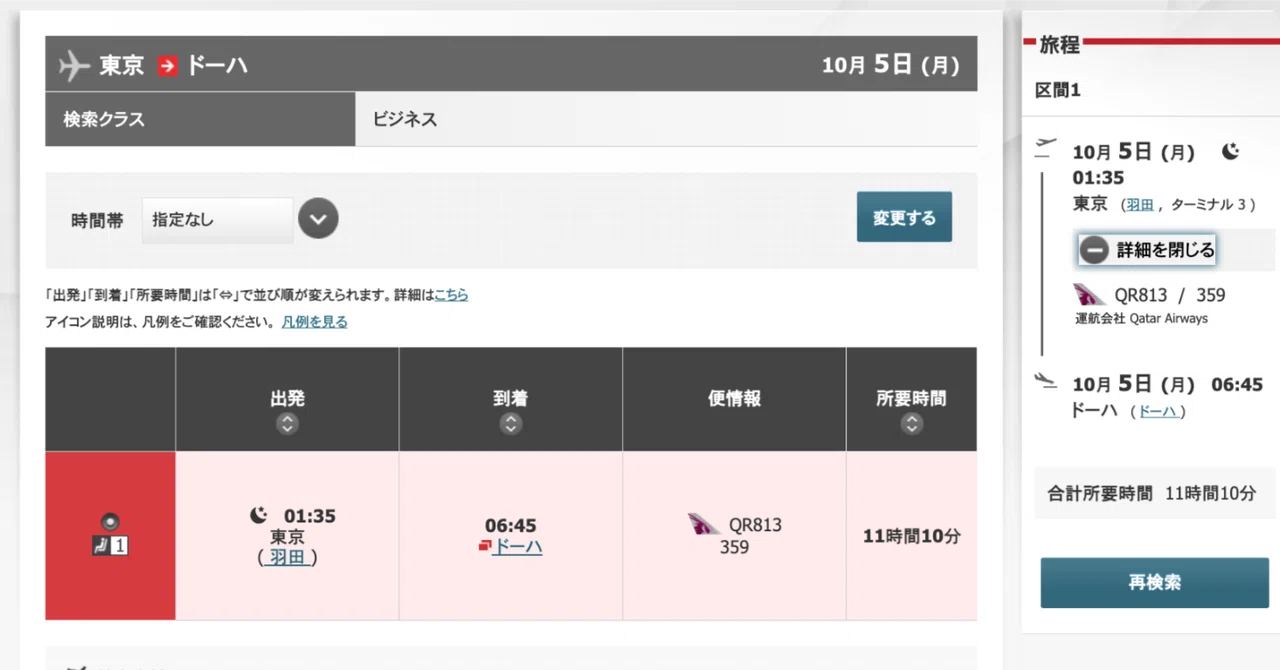
Task: Click the Qatar Airways logo in itinerary panel
Action: click(1090, 295)
